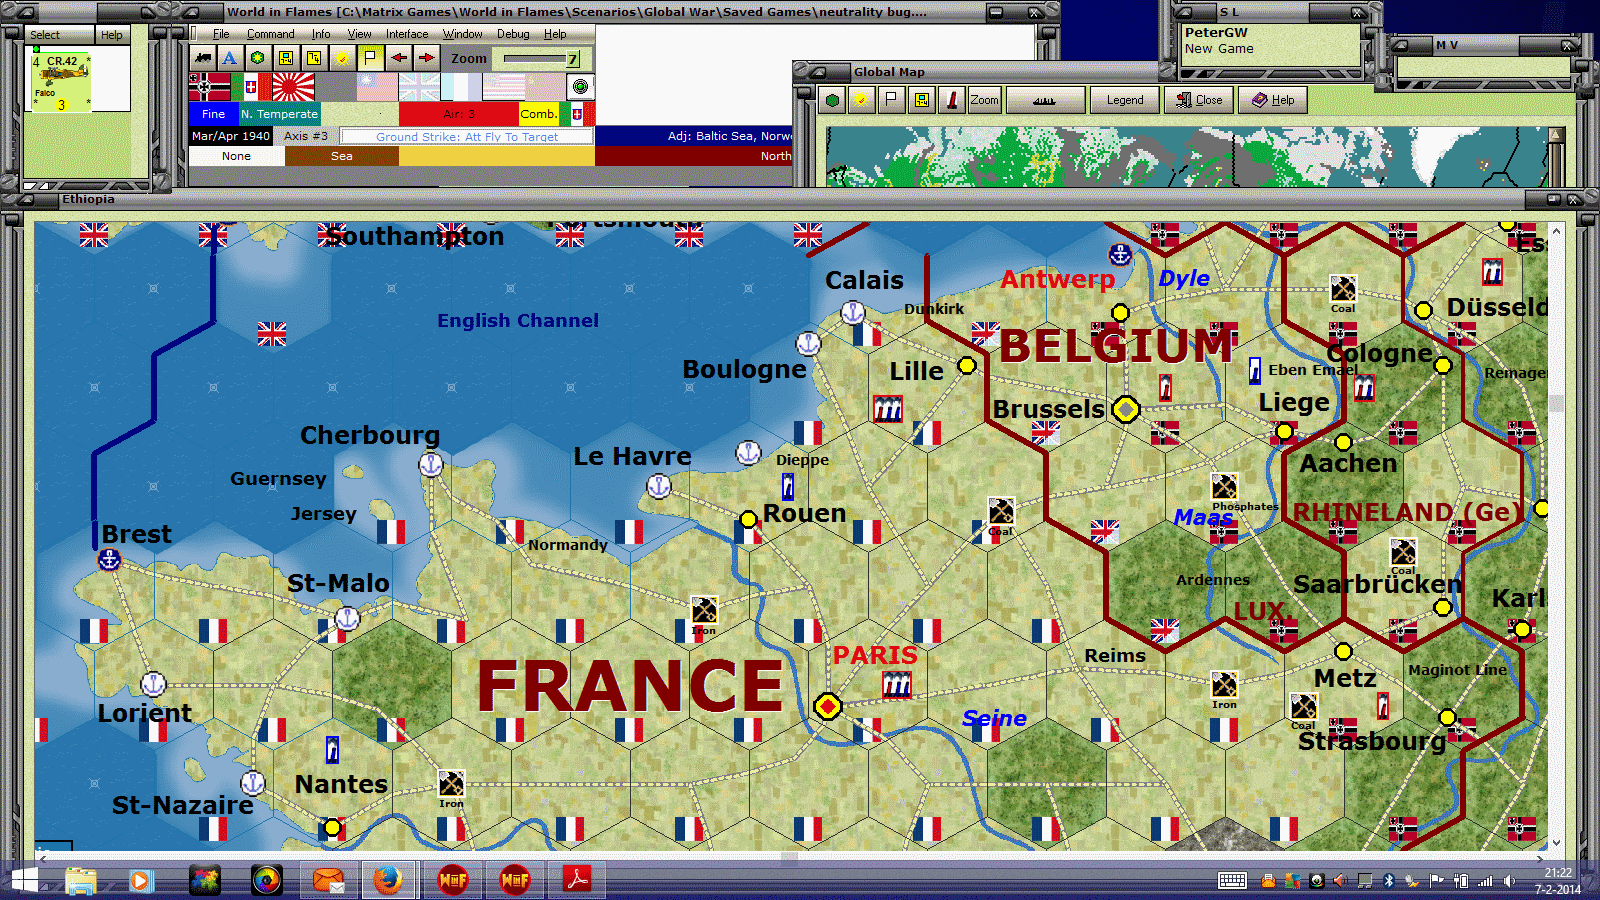Click the white flag icon in Global Map
This screenshot has height=900, width=1600.
pos(891,100)
